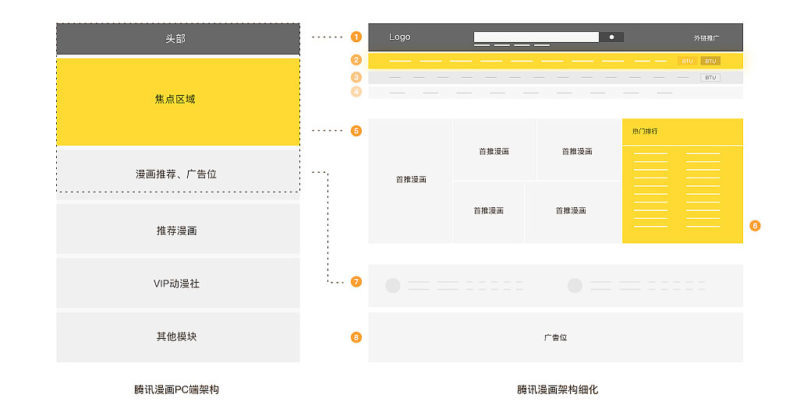Select the VIP动漫社 block
This screenshot has height=419, width=800.
coord(178,283)
